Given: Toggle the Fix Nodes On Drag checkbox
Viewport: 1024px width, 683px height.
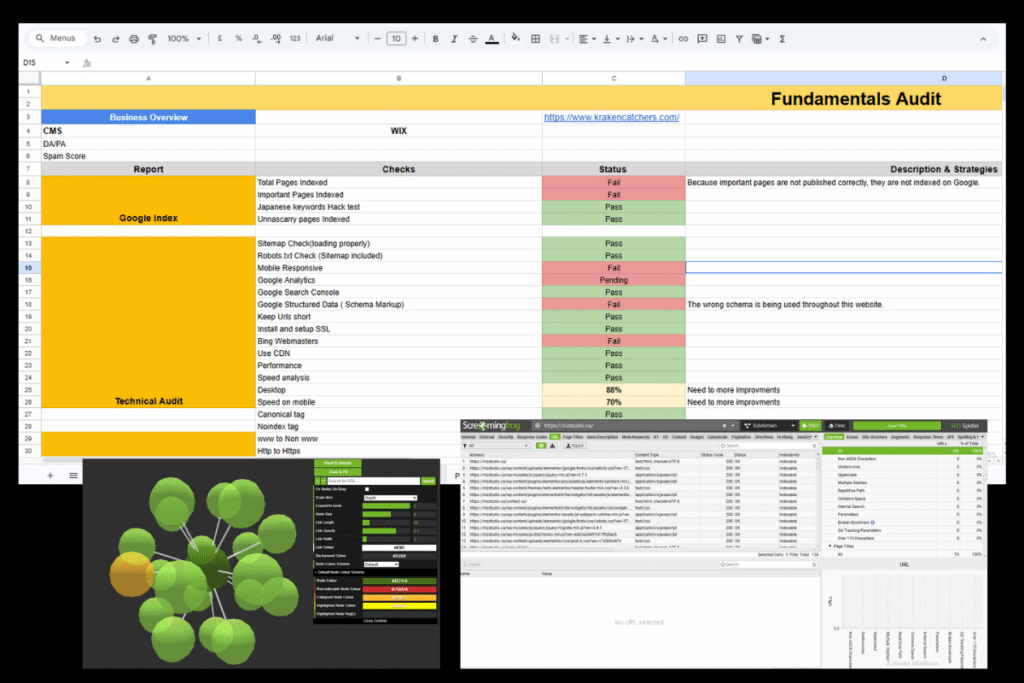Looking at the screenshot, I should click(367, 489).
